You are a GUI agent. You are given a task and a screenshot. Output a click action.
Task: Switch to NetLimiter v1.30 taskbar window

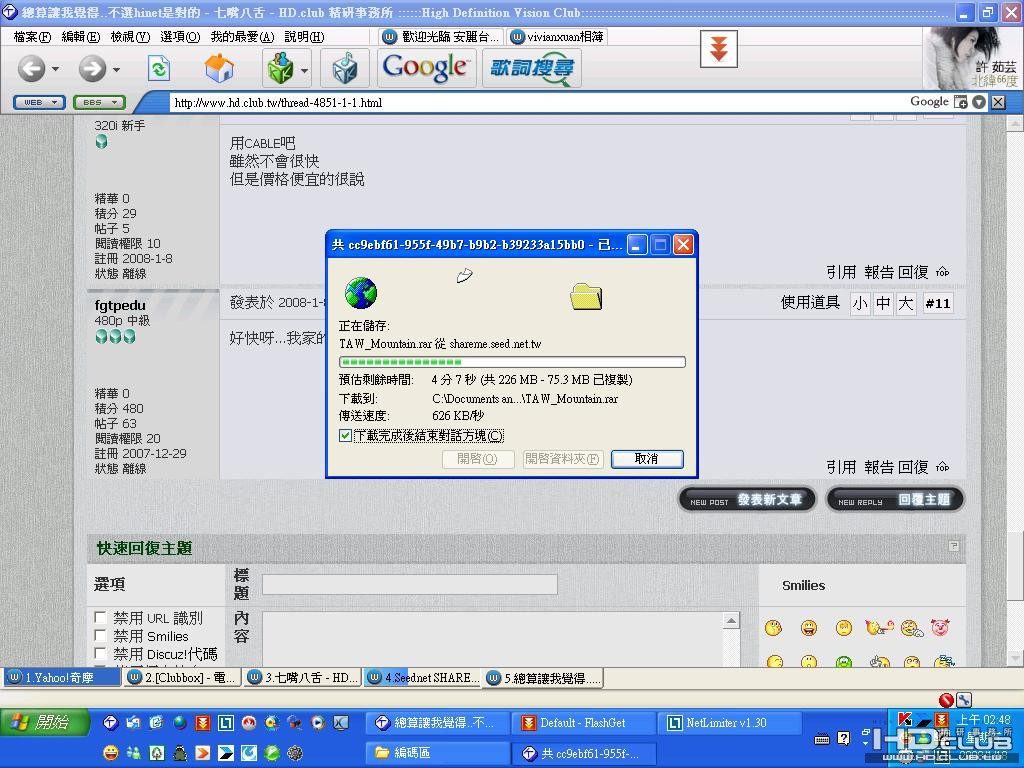click(728, 723)
